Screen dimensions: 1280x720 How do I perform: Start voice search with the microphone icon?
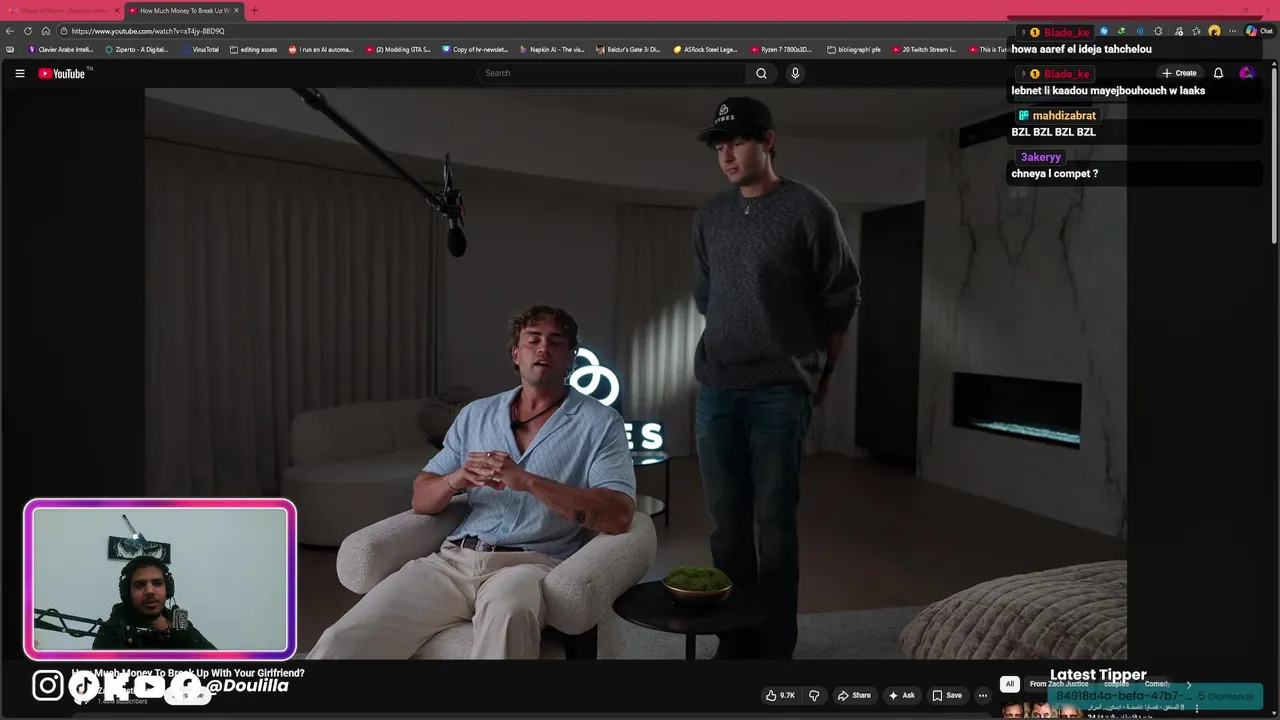tap(795, 73)
